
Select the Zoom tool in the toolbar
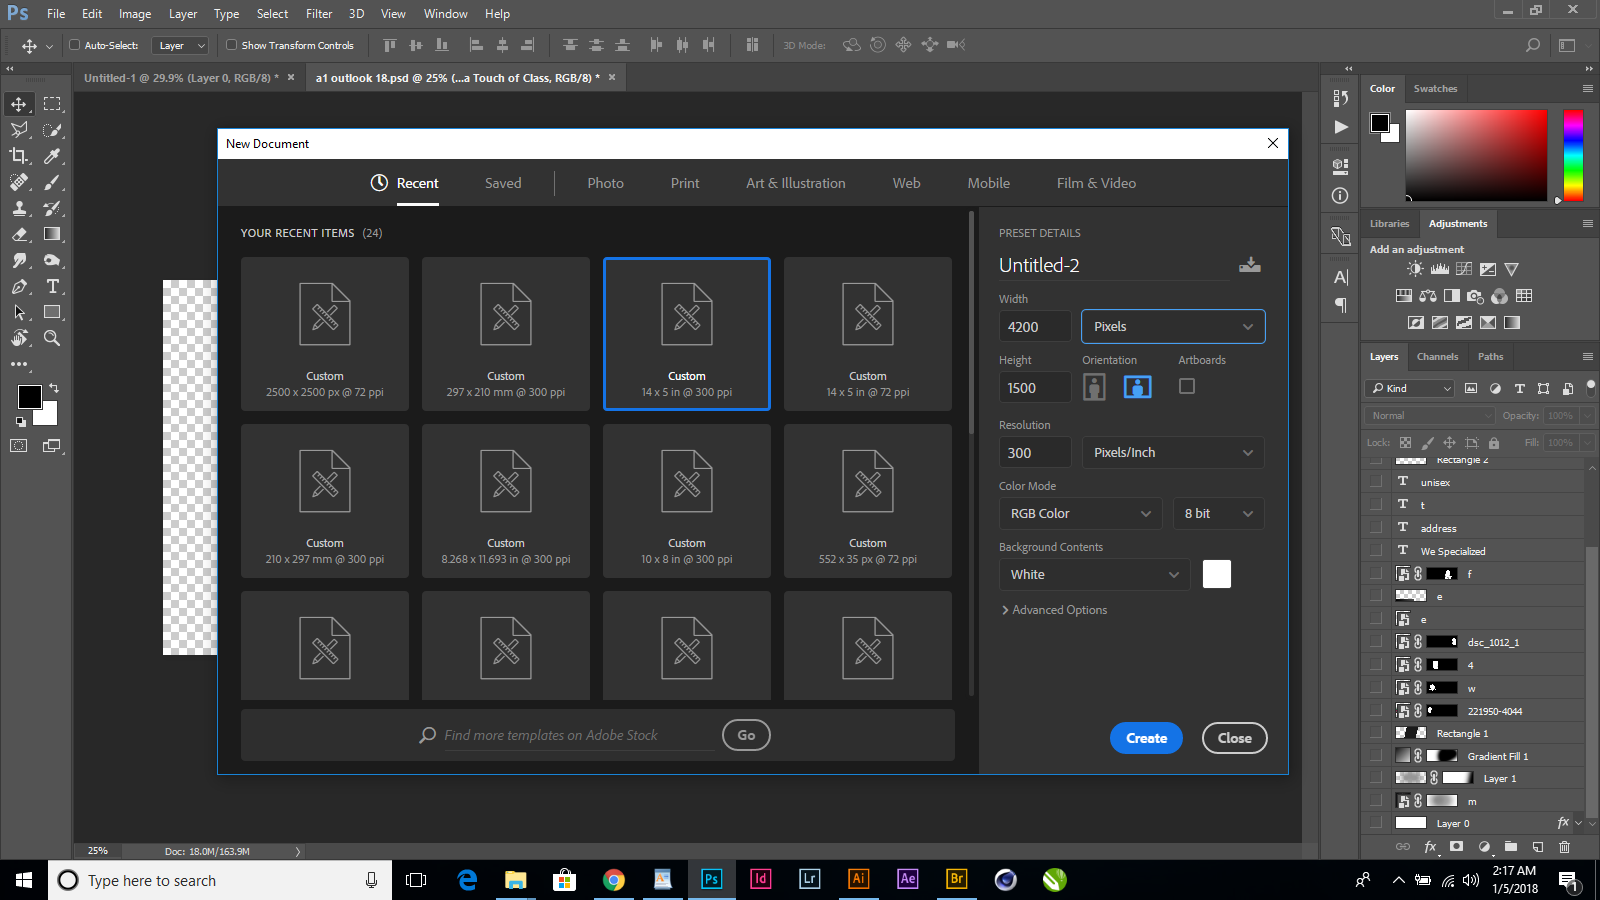52,338
